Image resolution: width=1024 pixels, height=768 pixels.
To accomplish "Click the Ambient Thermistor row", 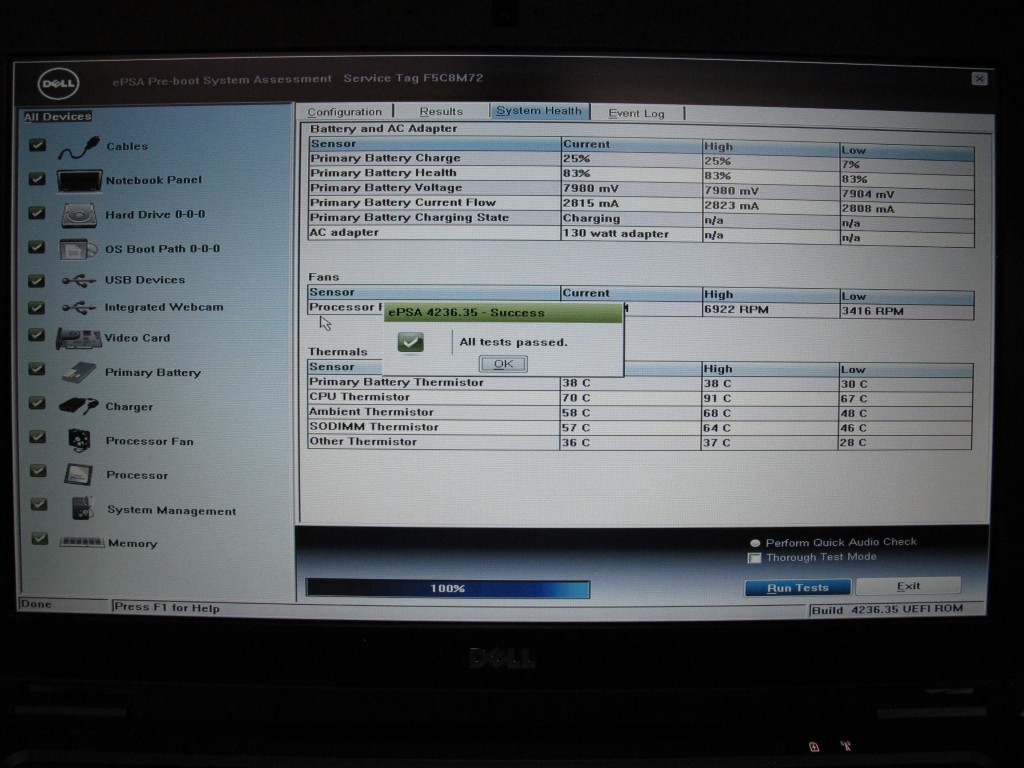I will (x=640, y=413).
